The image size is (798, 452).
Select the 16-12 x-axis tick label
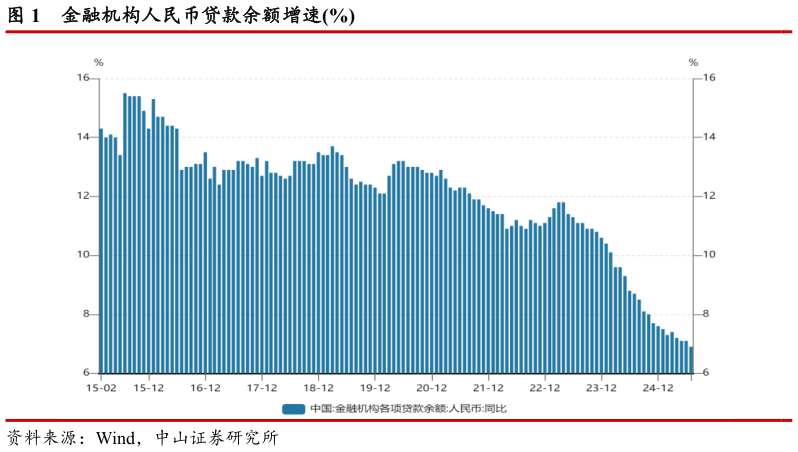click(x=205, y=387)
